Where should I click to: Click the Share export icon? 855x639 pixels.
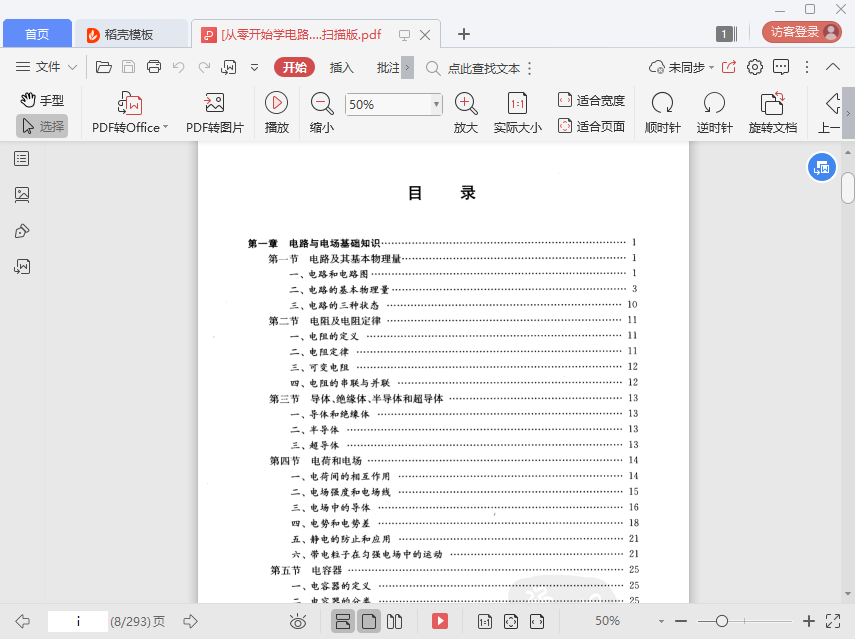(x=729, y=67)
